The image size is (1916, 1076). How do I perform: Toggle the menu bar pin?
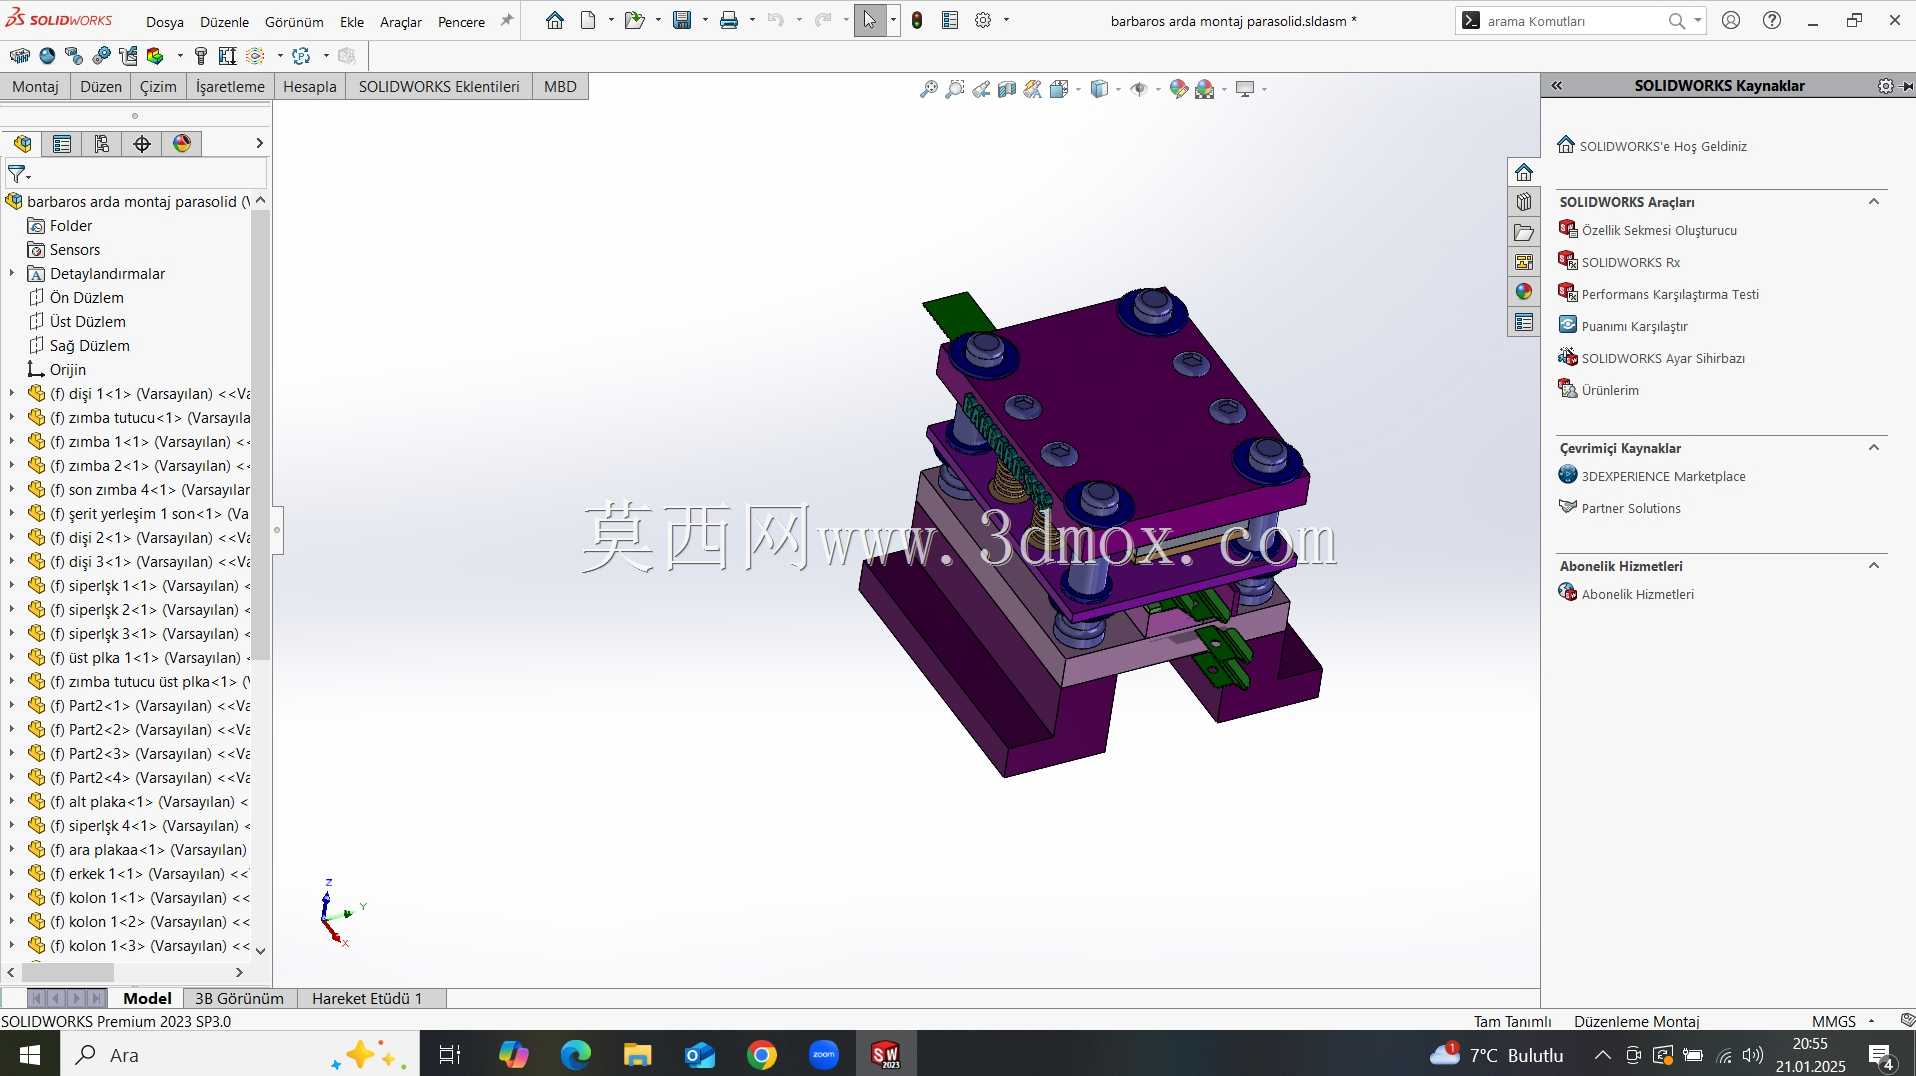click(x=507, y=20)
